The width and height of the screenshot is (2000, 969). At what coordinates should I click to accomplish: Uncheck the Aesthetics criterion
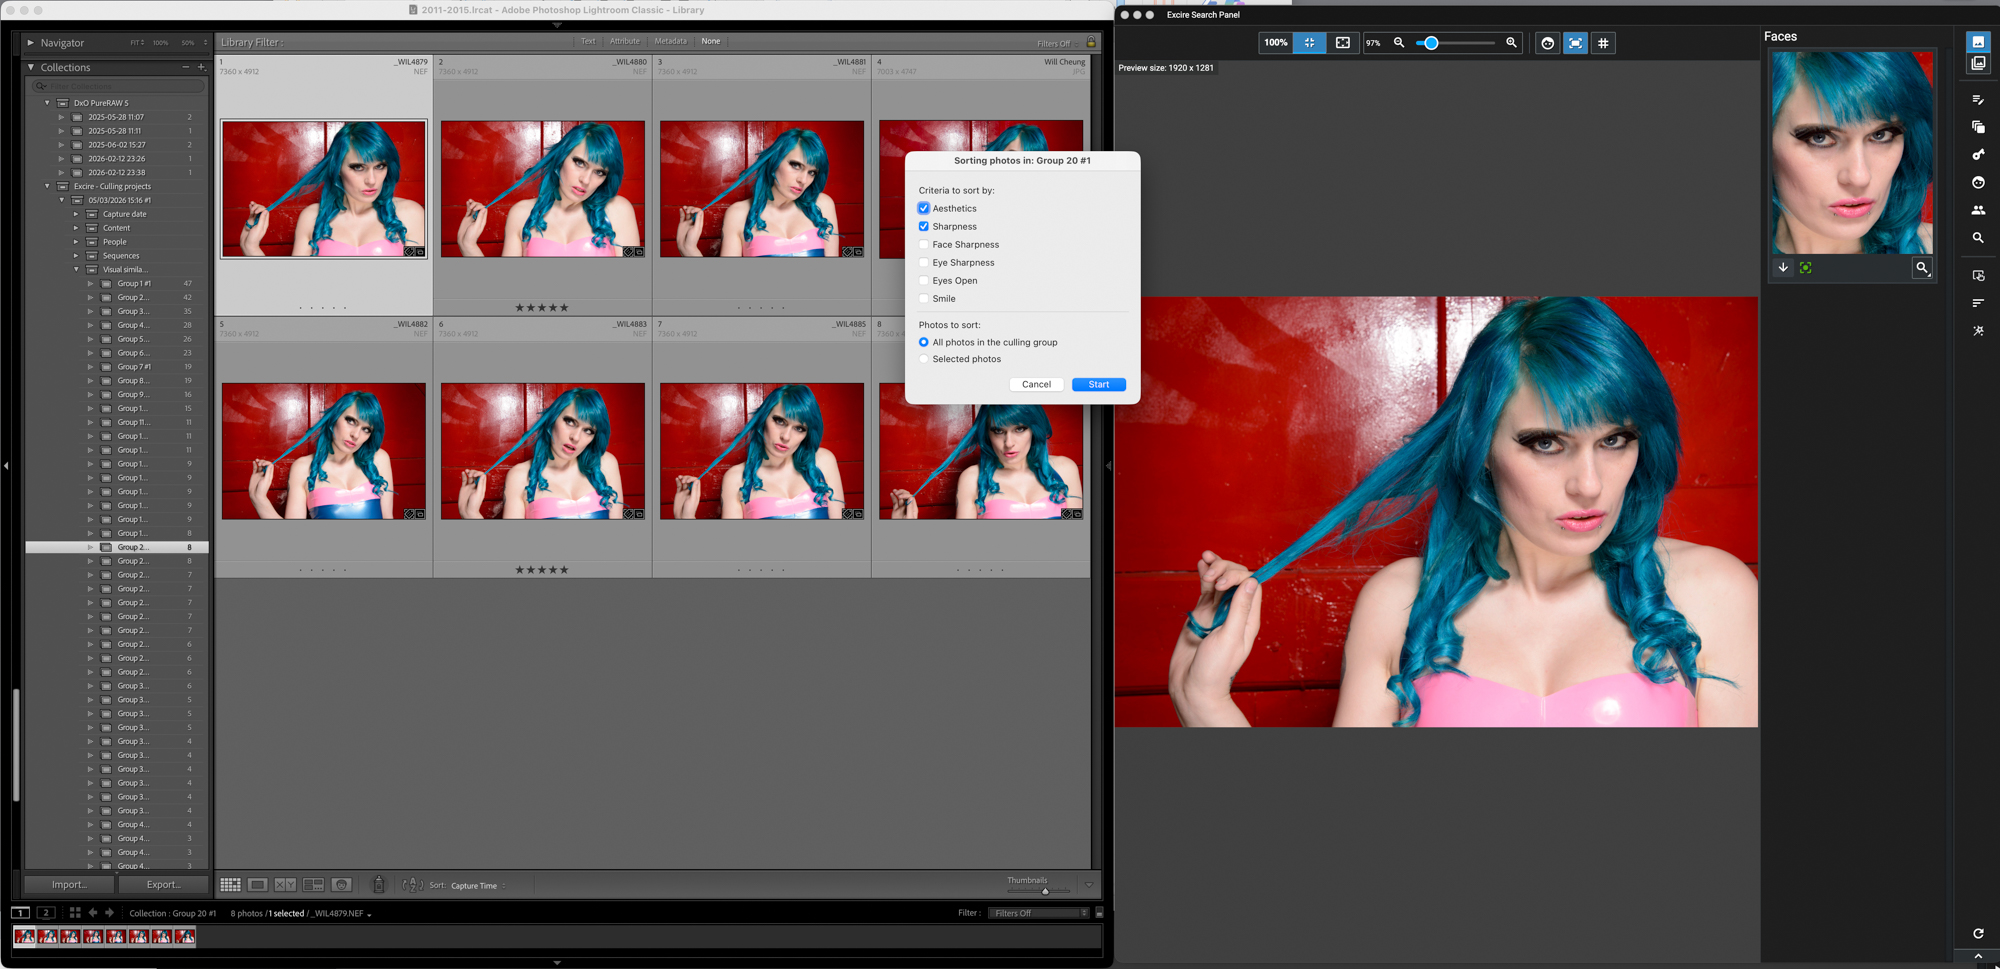tap(924, 209)
